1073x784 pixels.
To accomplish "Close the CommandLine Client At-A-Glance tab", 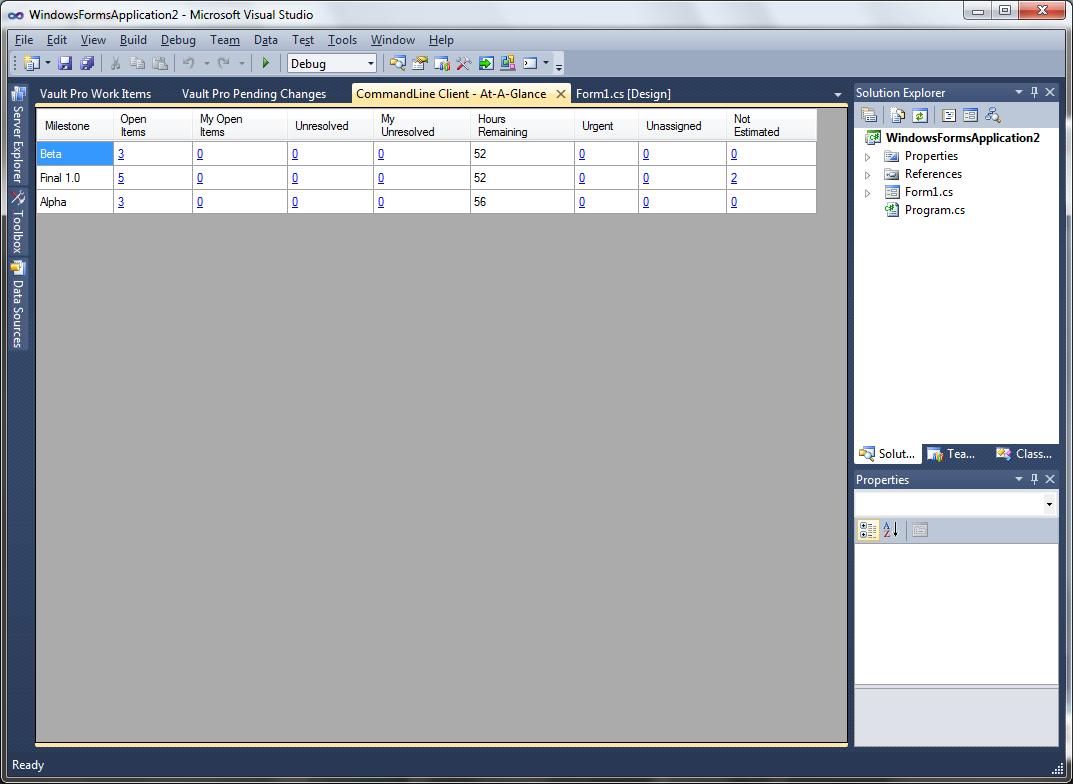I will [x=561, y=94].
